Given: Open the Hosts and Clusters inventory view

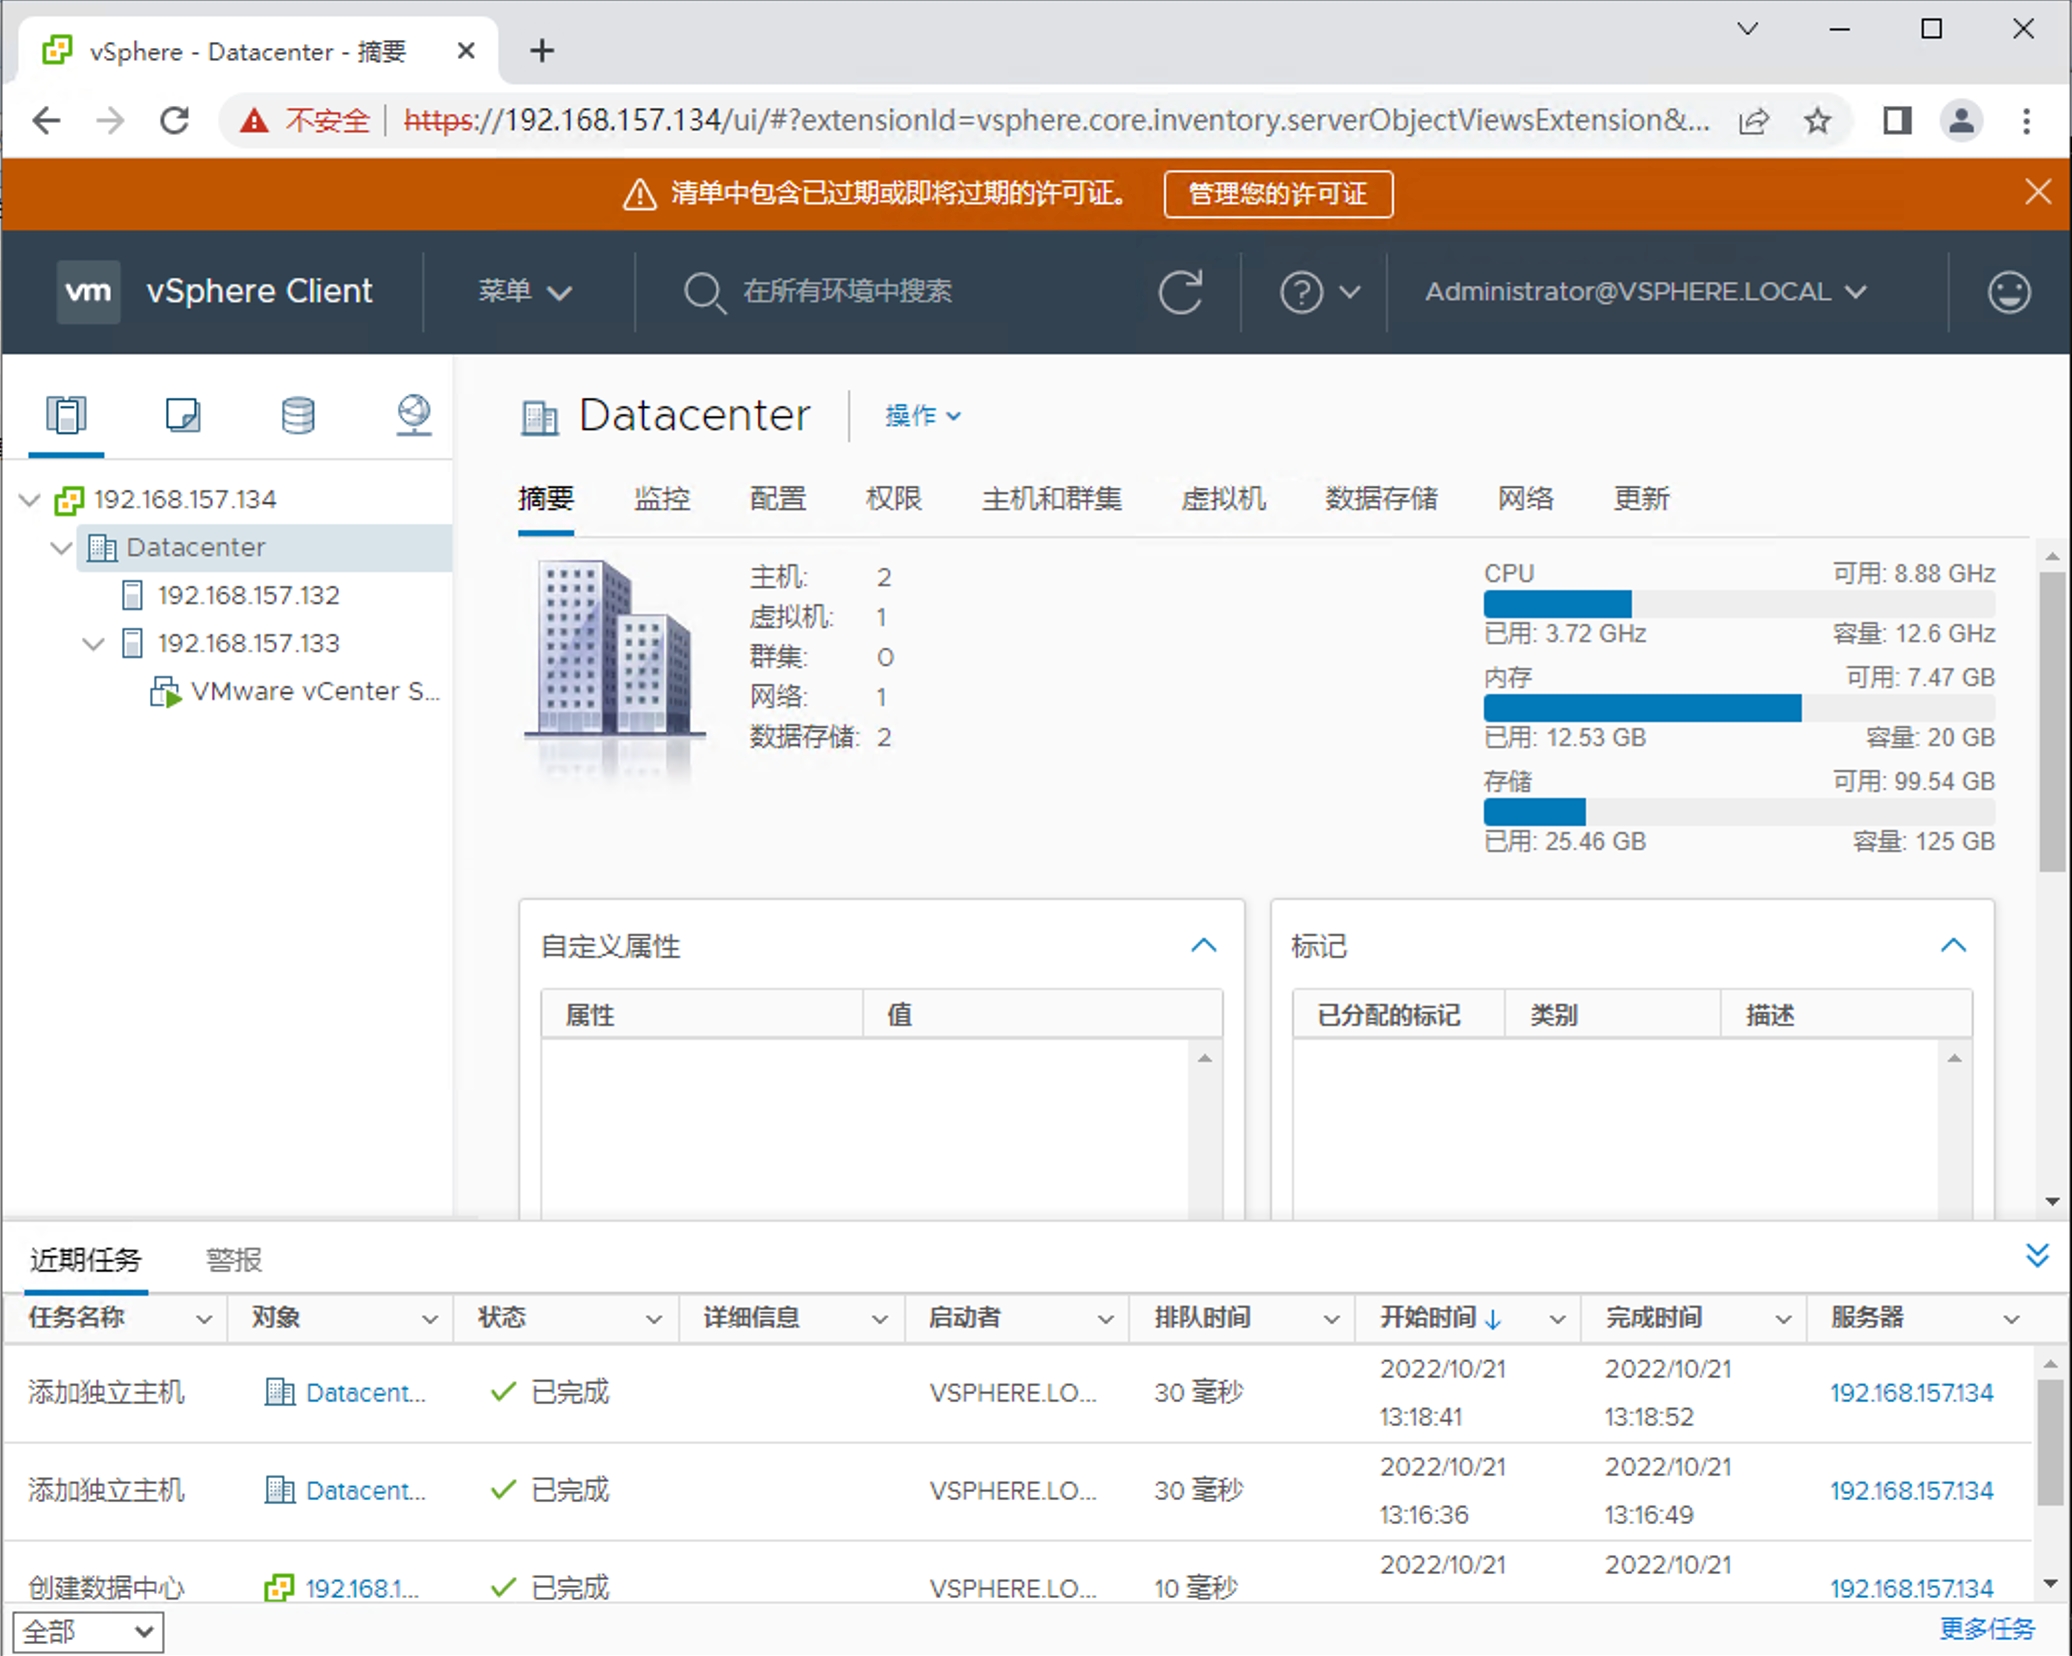Looking at the screenshot, I should [66, 415].
